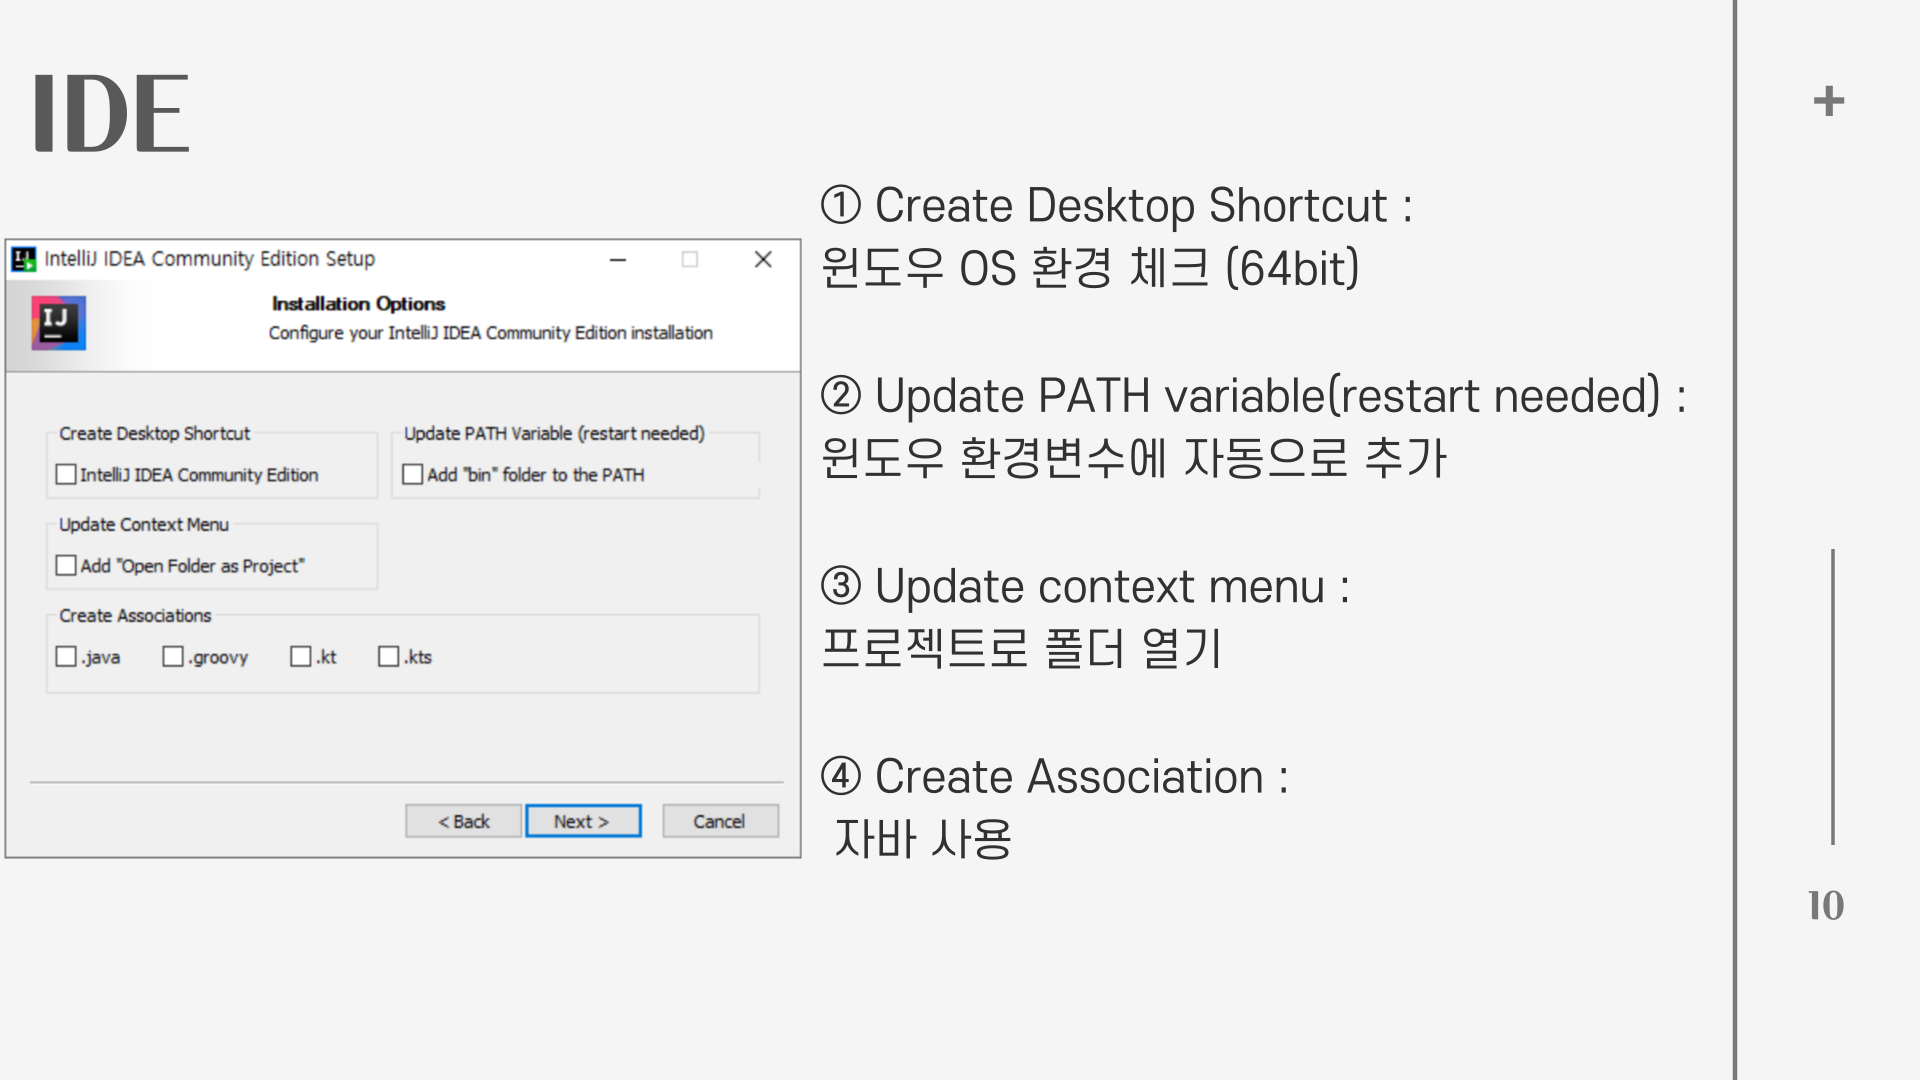Screen dimensions: 1920x1080
Task: Check Add "bin" folder to the PATH
Action: pyautogui.click(x=412, y=474)
